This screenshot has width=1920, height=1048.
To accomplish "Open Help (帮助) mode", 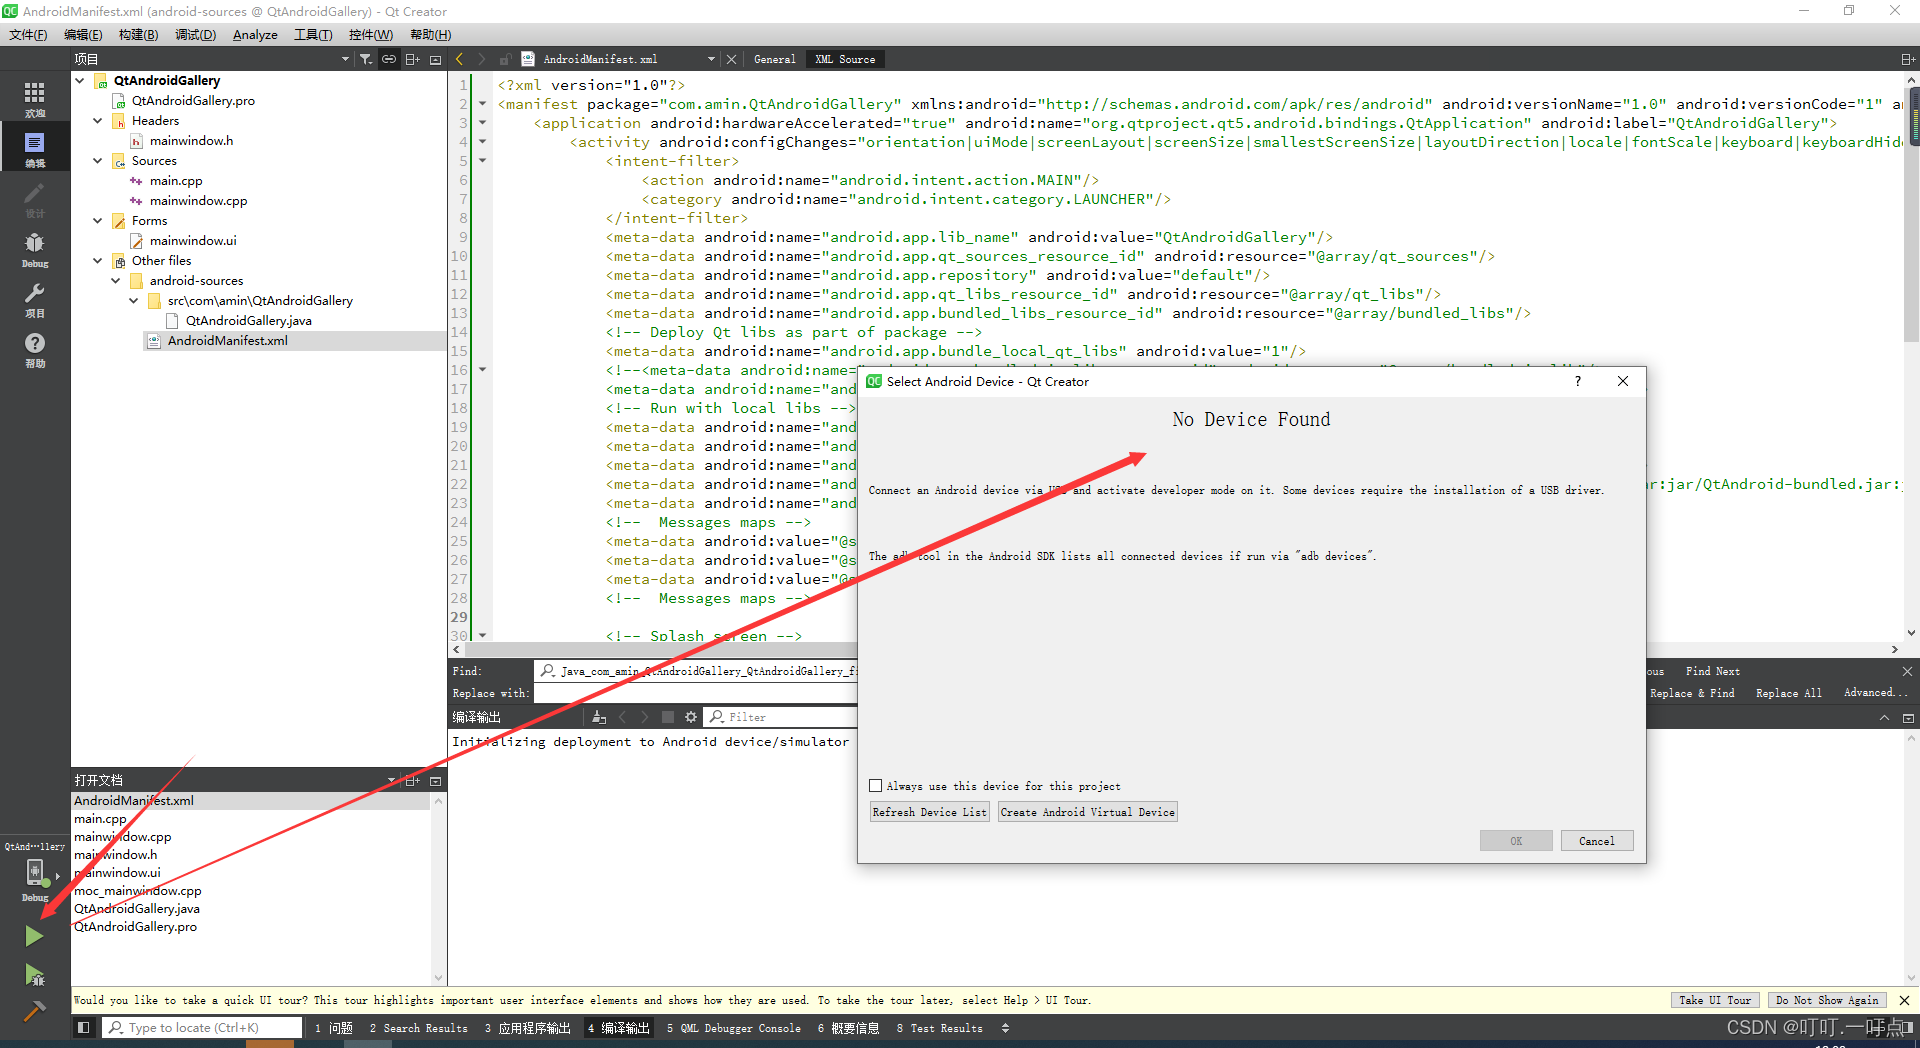I will (35, 349).
